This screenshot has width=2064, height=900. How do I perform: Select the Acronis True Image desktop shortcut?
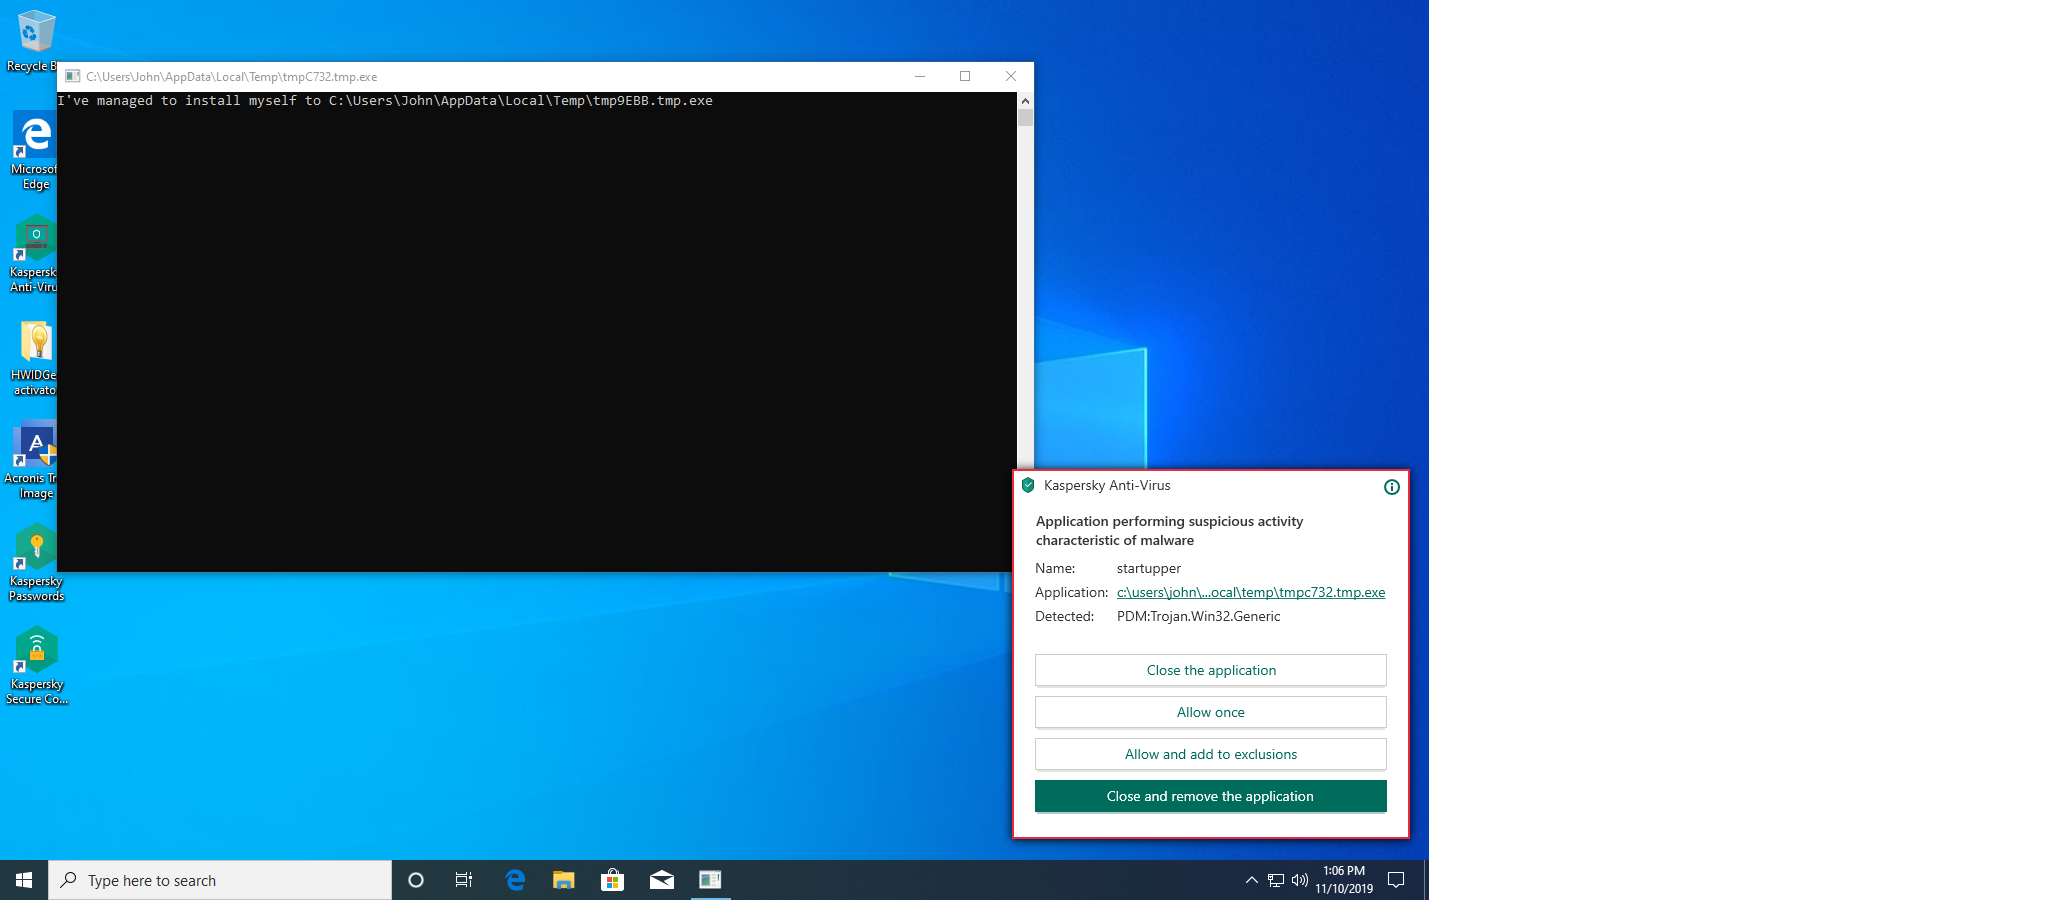click(x=30, y=461)
